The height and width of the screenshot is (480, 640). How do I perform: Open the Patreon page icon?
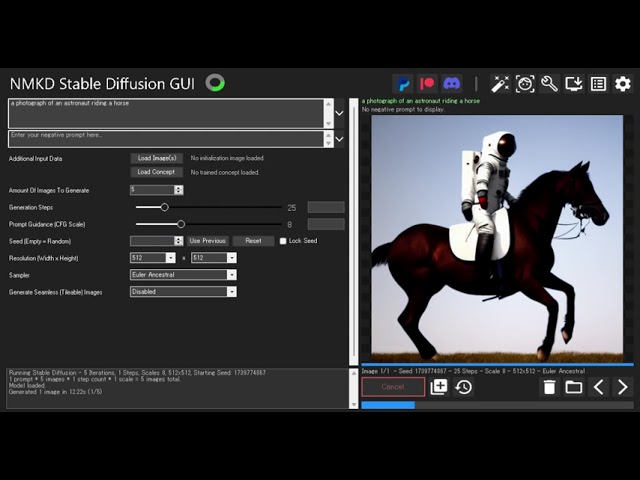pyautogui.click(x=427, y=84)
